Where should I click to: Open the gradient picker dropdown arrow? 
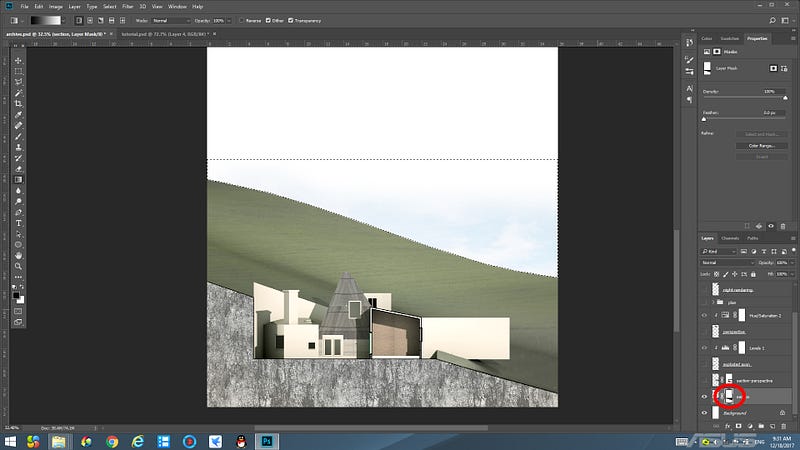point(63,20)
